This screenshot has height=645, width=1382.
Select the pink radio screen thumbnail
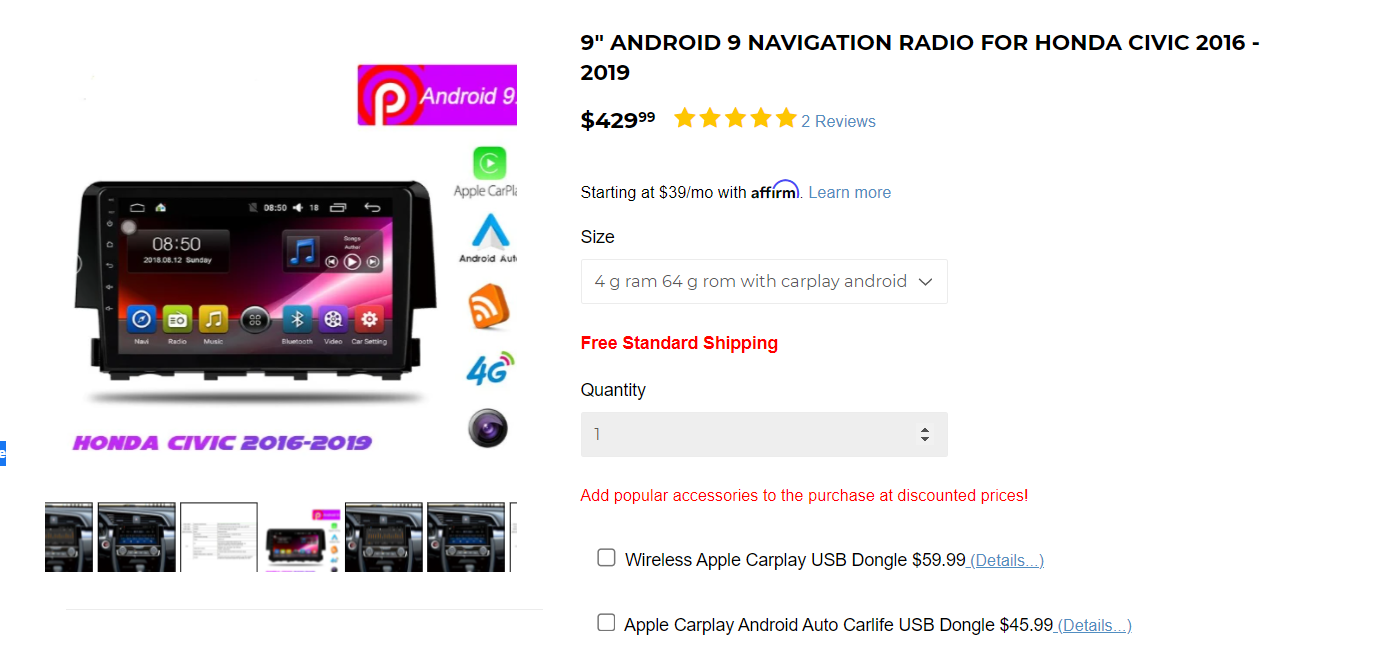(x=301, y=537)
